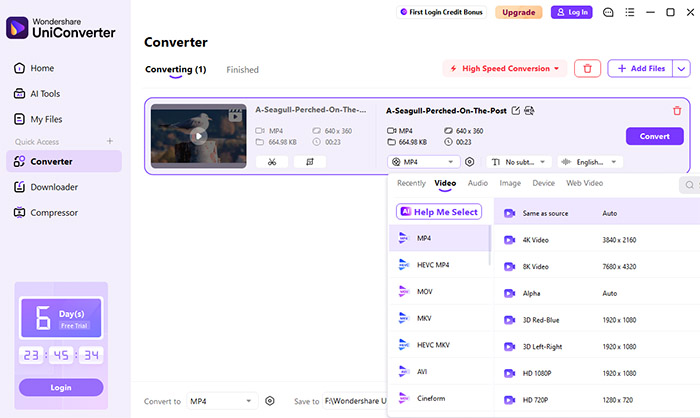Image resolution: width=700 pixels, height=418 pixels.
Task: Rename output file with edit pencil icon
Action: click(516, 110)
